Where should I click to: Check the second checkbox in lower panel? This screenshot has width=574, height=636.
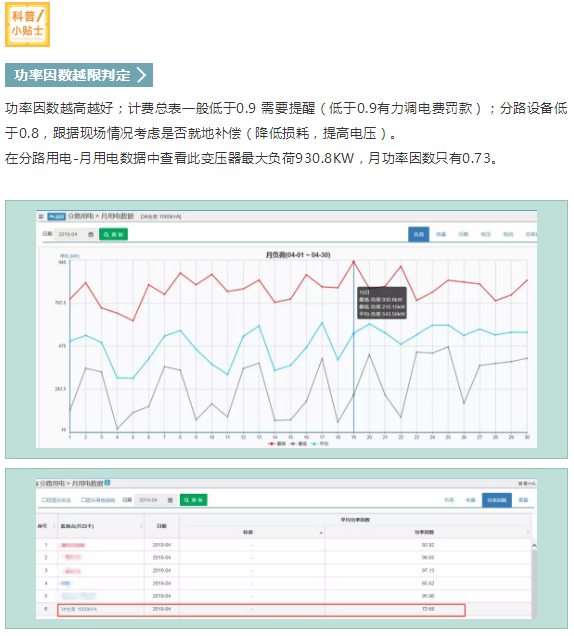83,500
